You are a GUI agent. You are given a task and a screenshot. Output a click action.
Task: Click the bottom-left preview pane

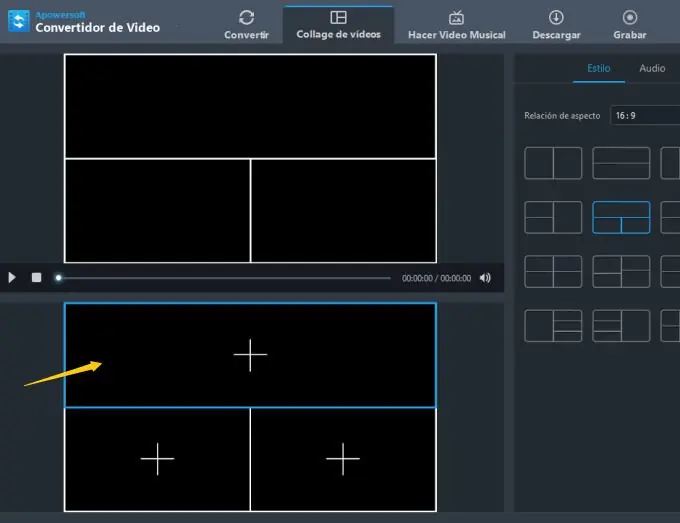point(157,211)
